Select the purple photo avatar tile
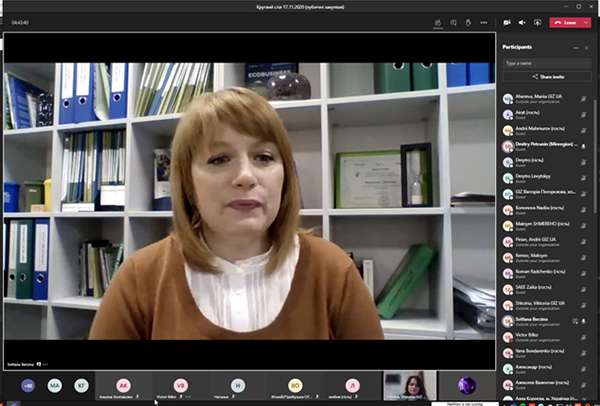 coord(467,385)
